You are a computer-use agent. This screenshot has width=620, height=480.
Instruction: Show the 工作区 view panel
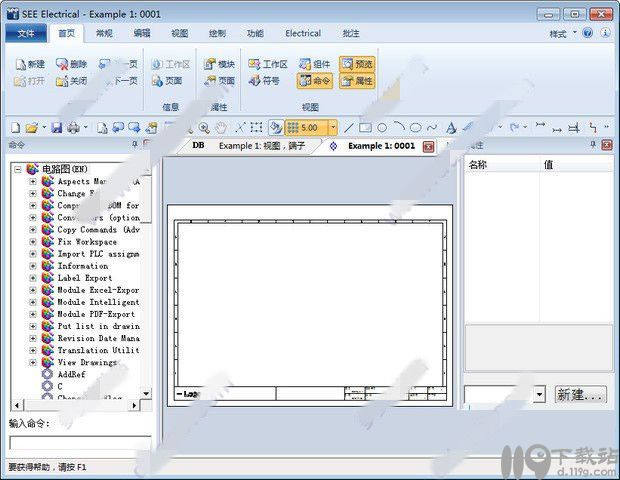tap(268, 64)
